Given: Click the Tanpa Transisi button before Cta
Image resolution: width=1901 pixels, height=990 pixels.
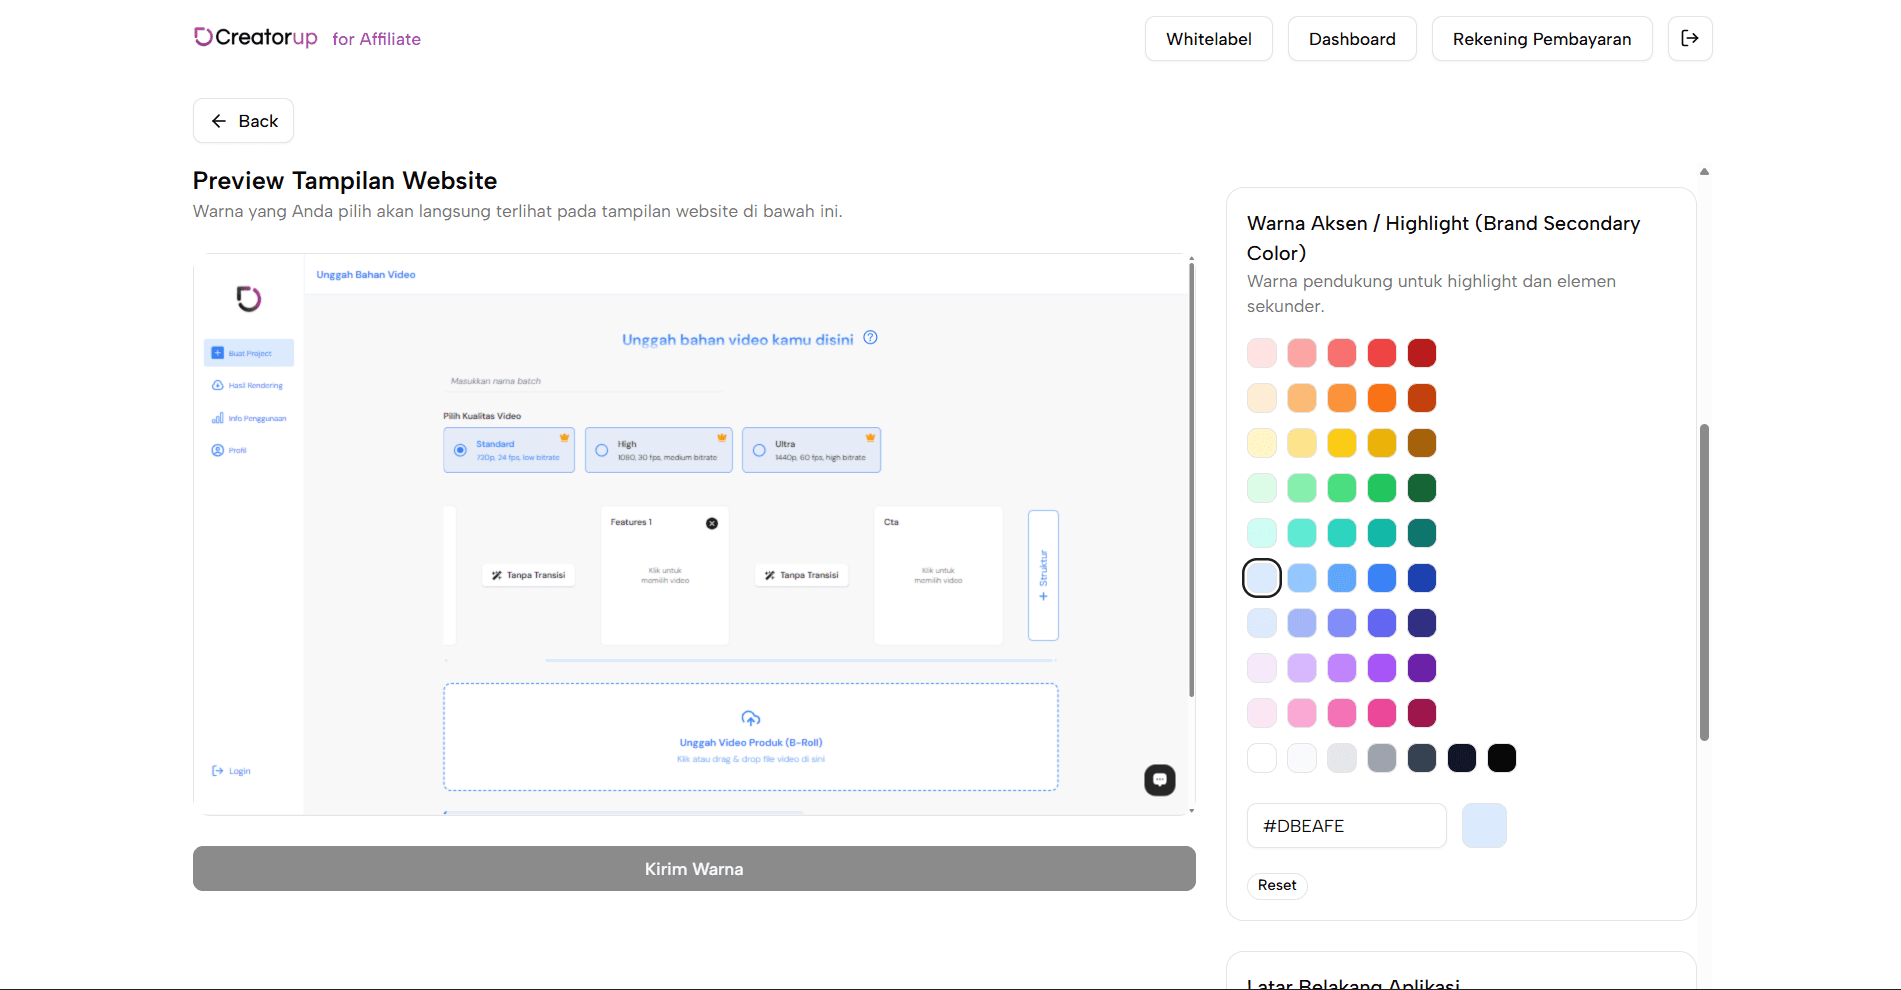Looking at the screenshot, I should (802, 575).
